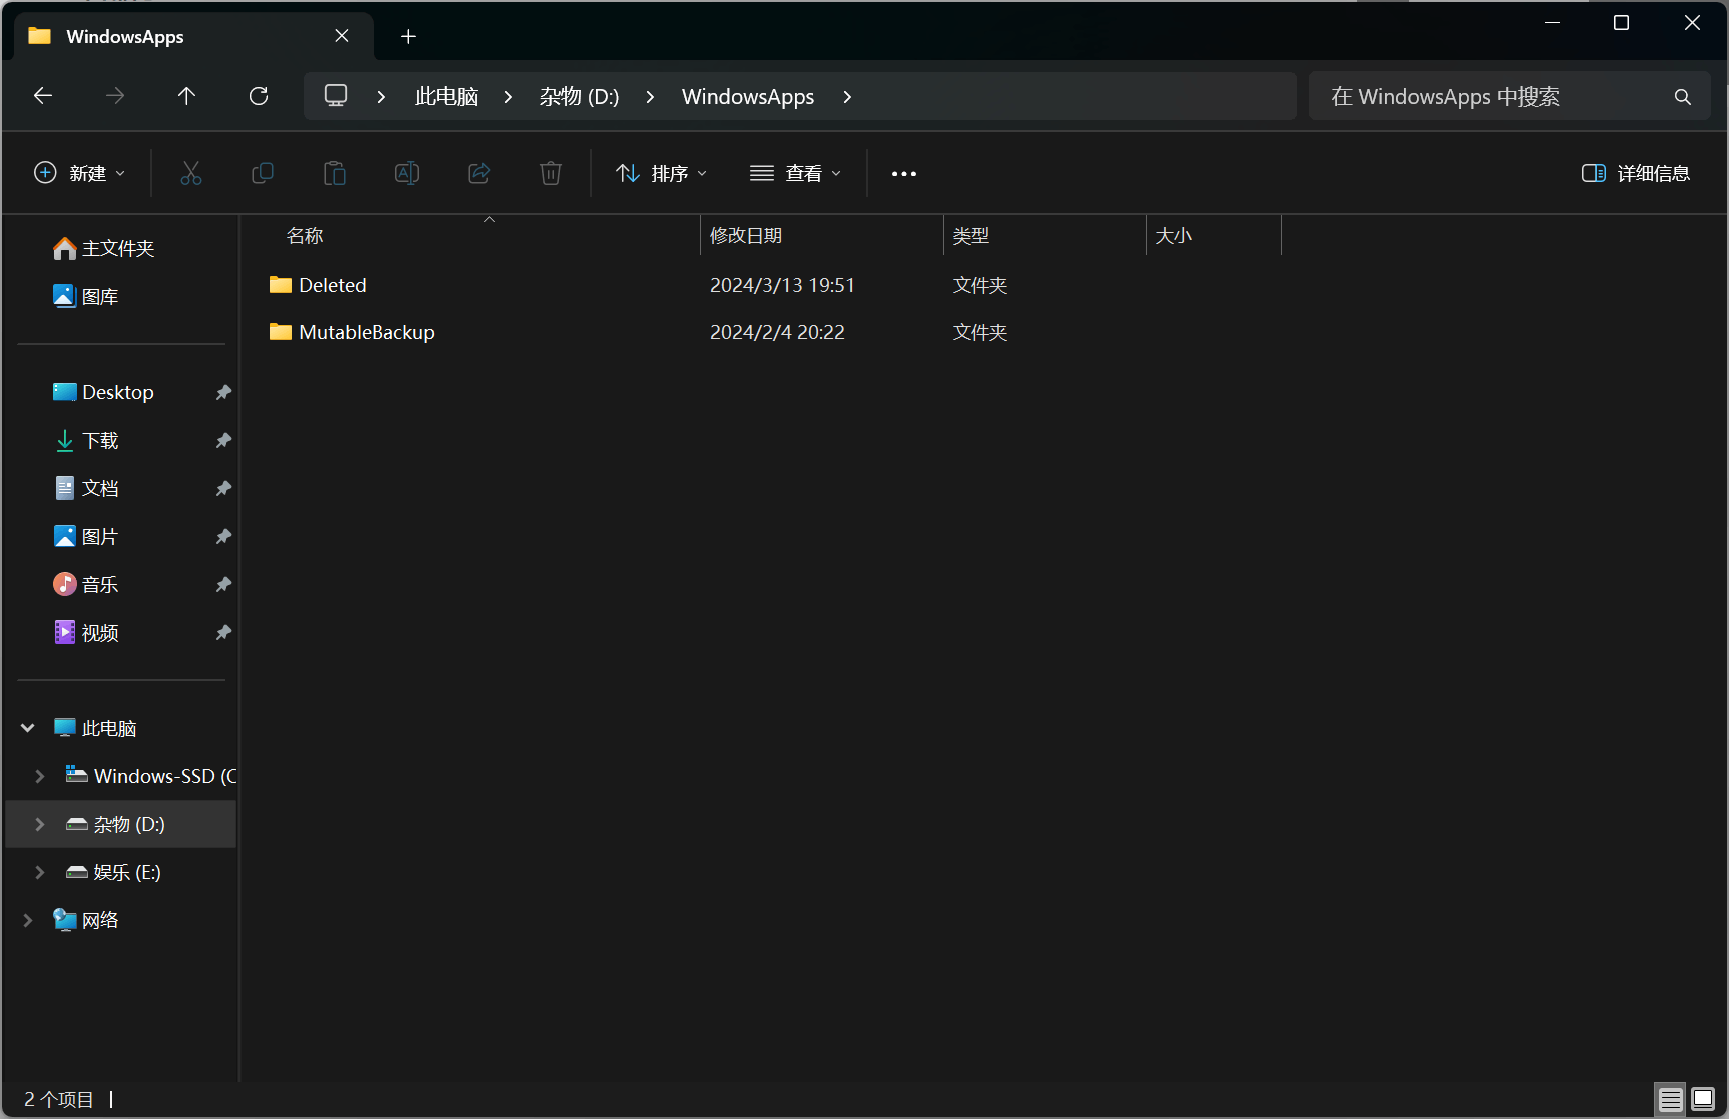The image size is (1729, 1119).
Task: Click the Share toolbar icon
Action: click(x=479, y=173)
